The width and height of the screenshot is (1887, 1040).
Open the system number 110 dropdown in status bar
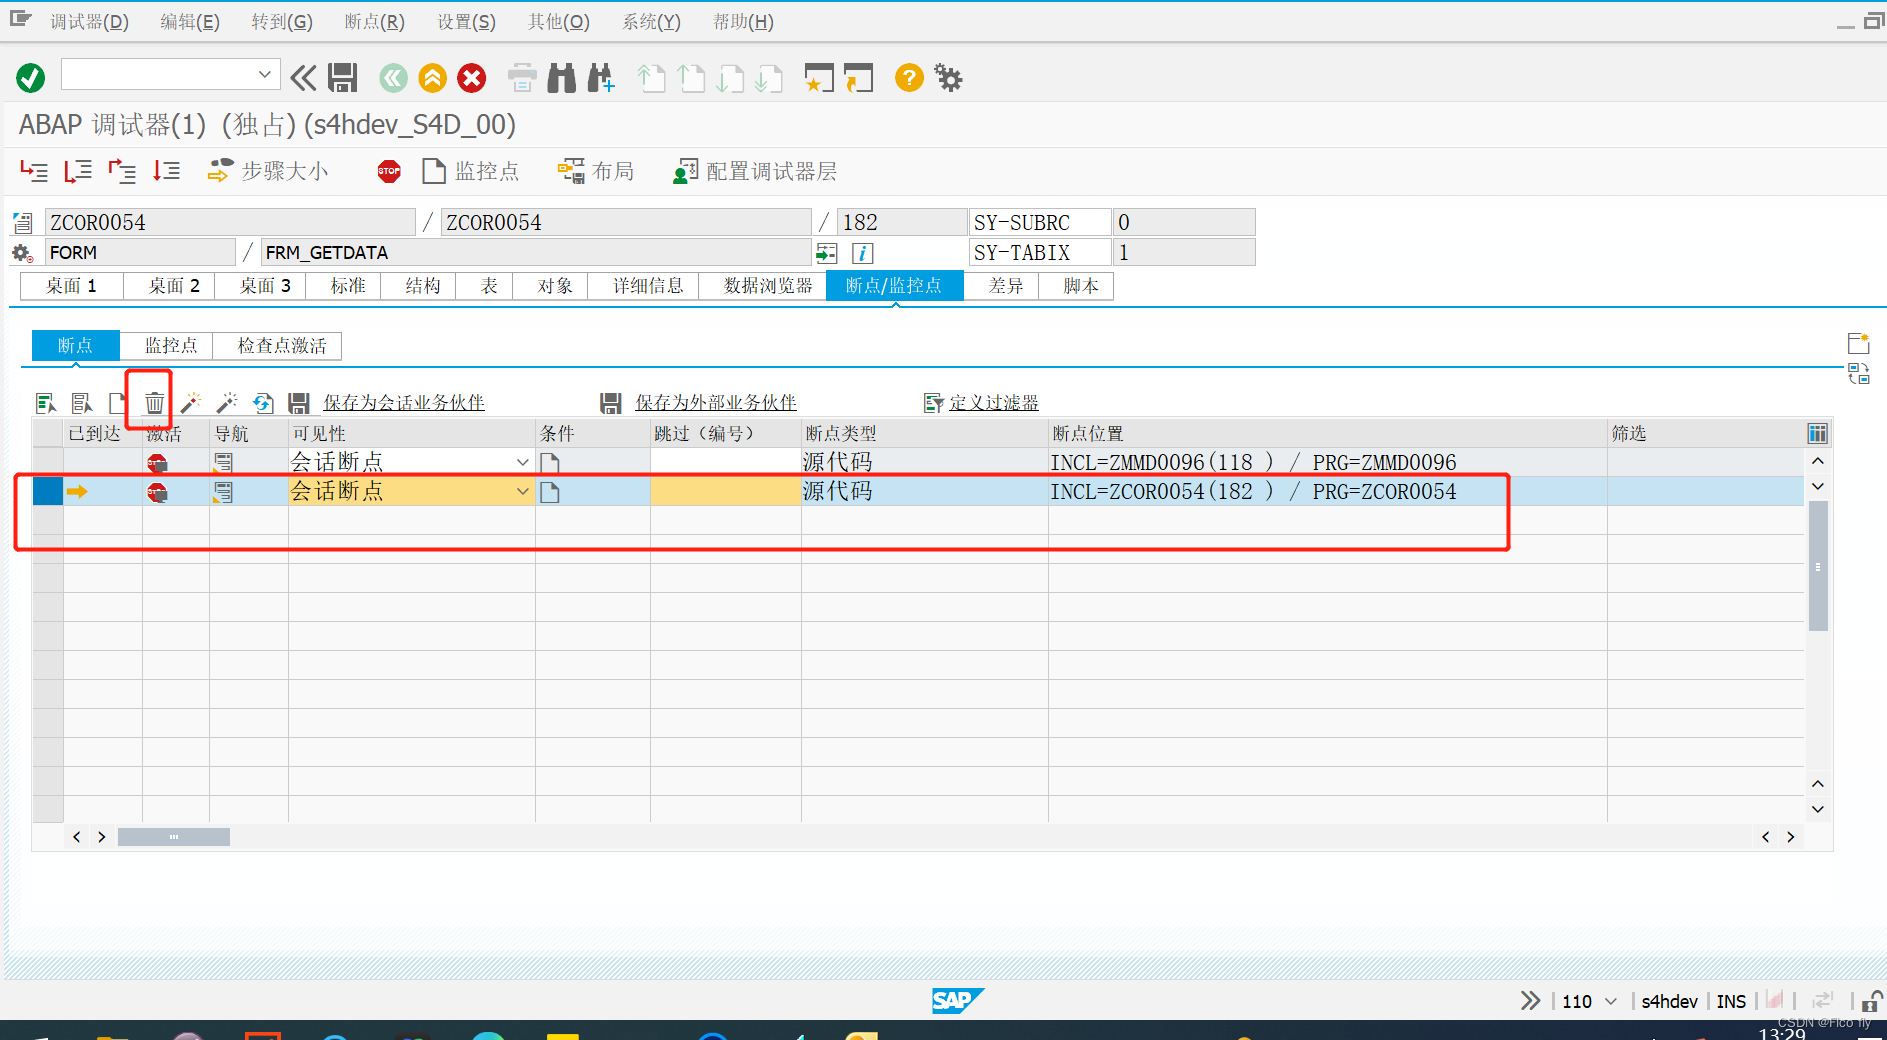click(1610, 1000)
